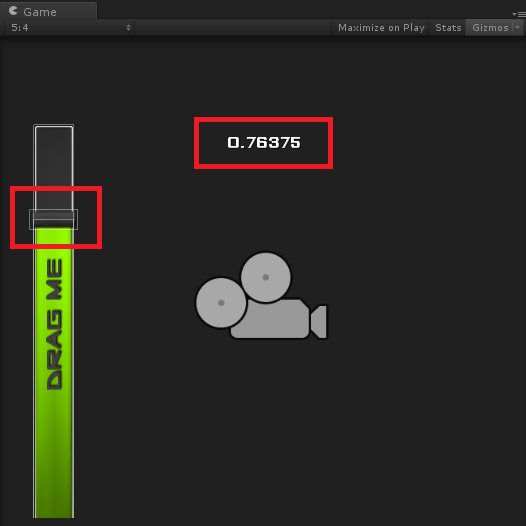Click the empty top portion of slider
This screenshot has height=526, width=526.
[54, 168]
